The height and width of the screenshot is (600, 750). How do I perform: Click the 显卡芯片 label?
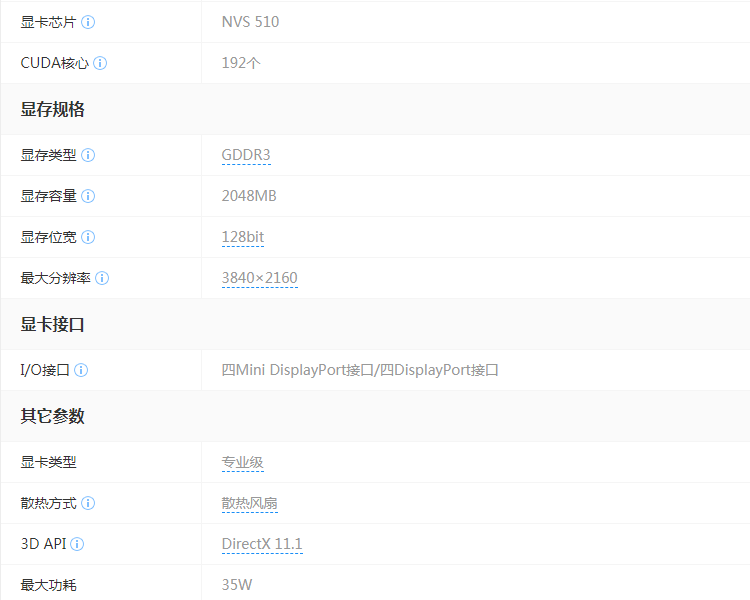(48, 22)
